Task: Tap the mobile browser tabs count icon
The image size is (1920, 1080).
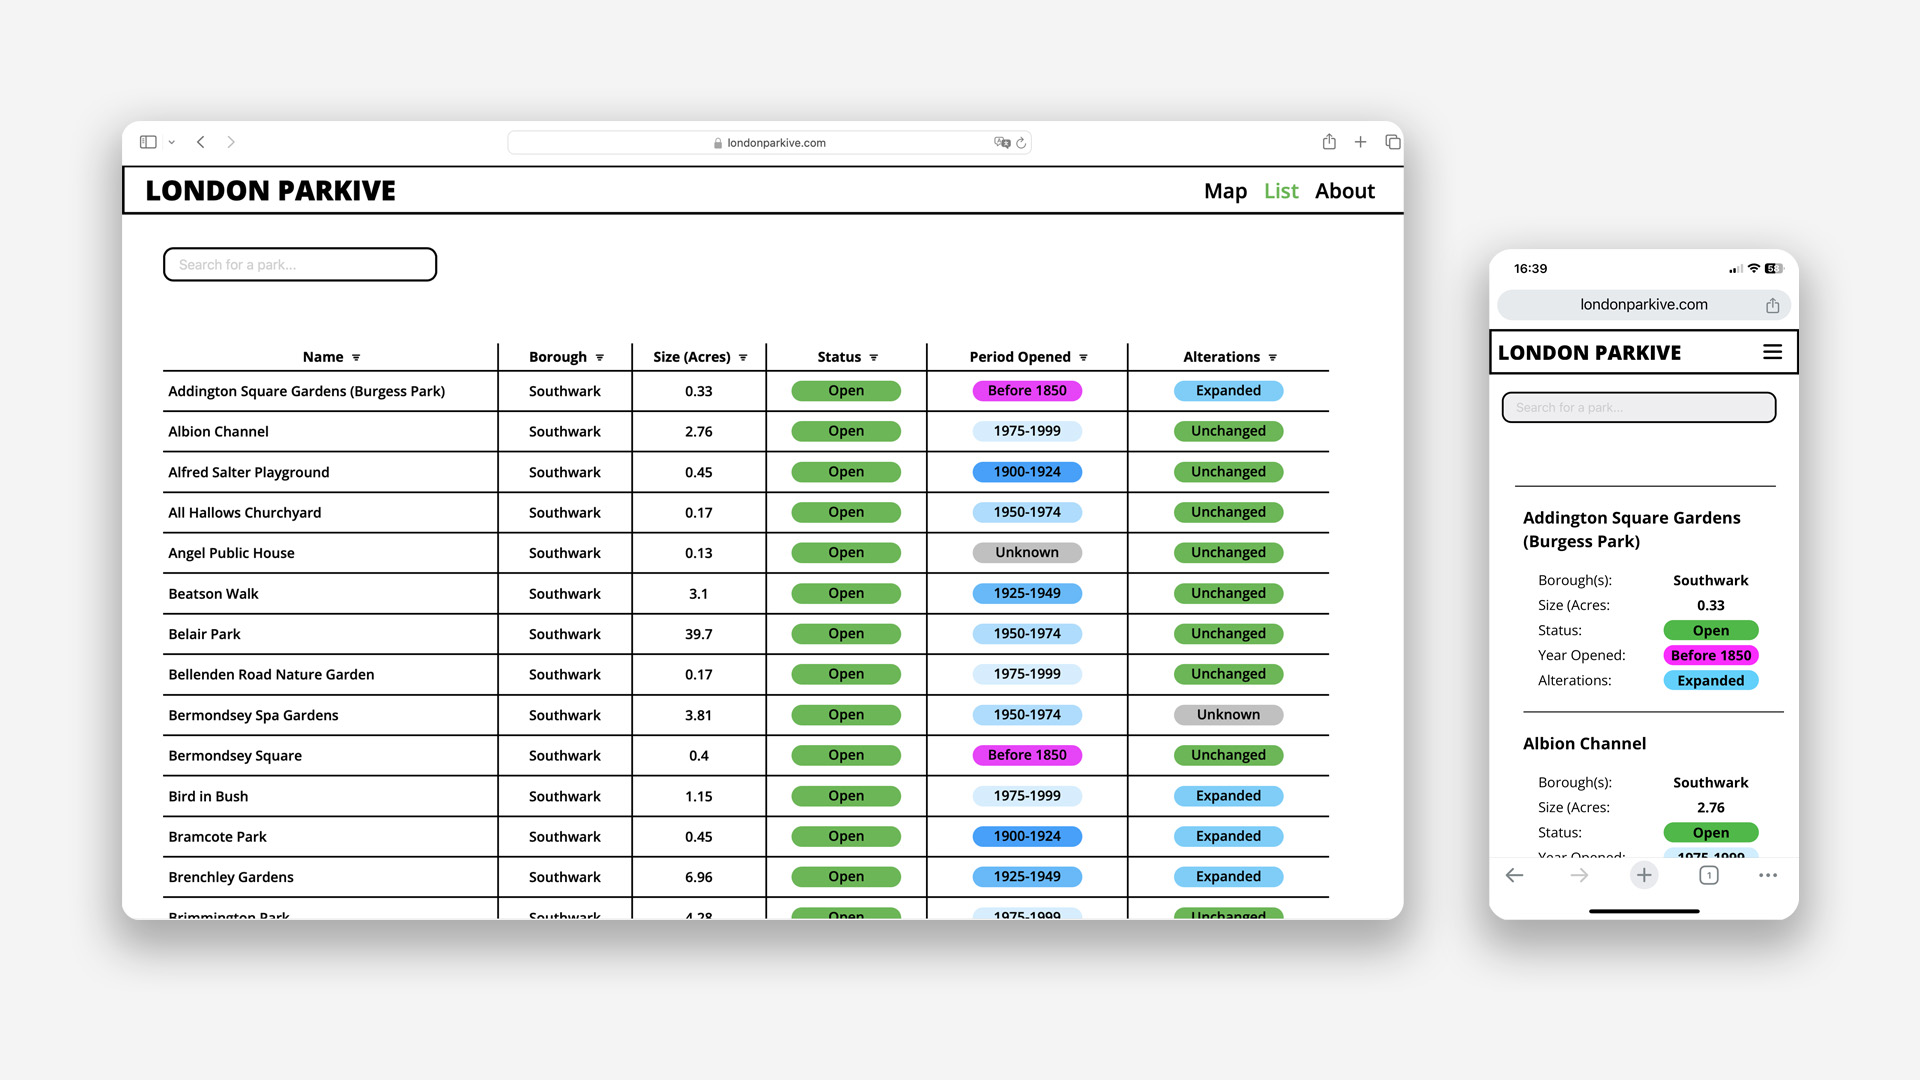Action: point(1708,875)
